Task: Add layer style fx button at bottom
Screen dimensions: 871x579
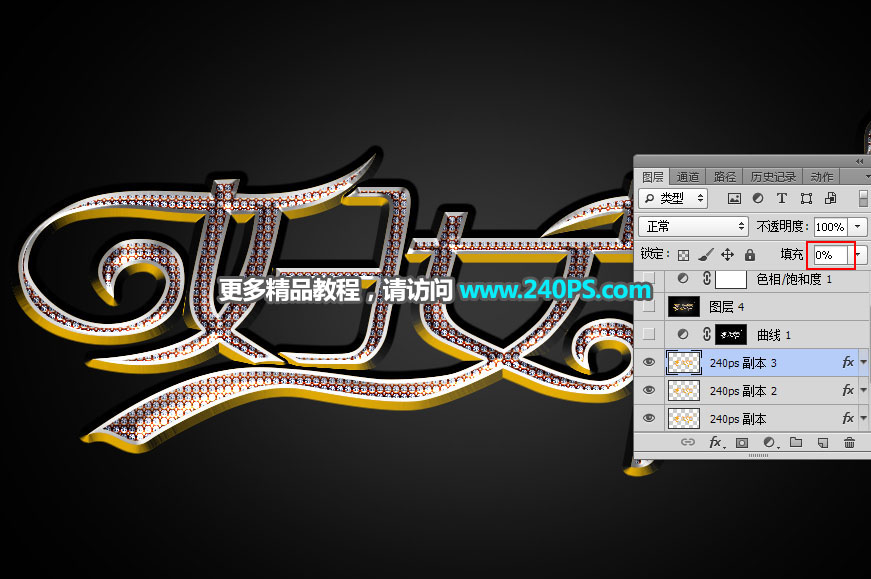Action: pos(716,442)
